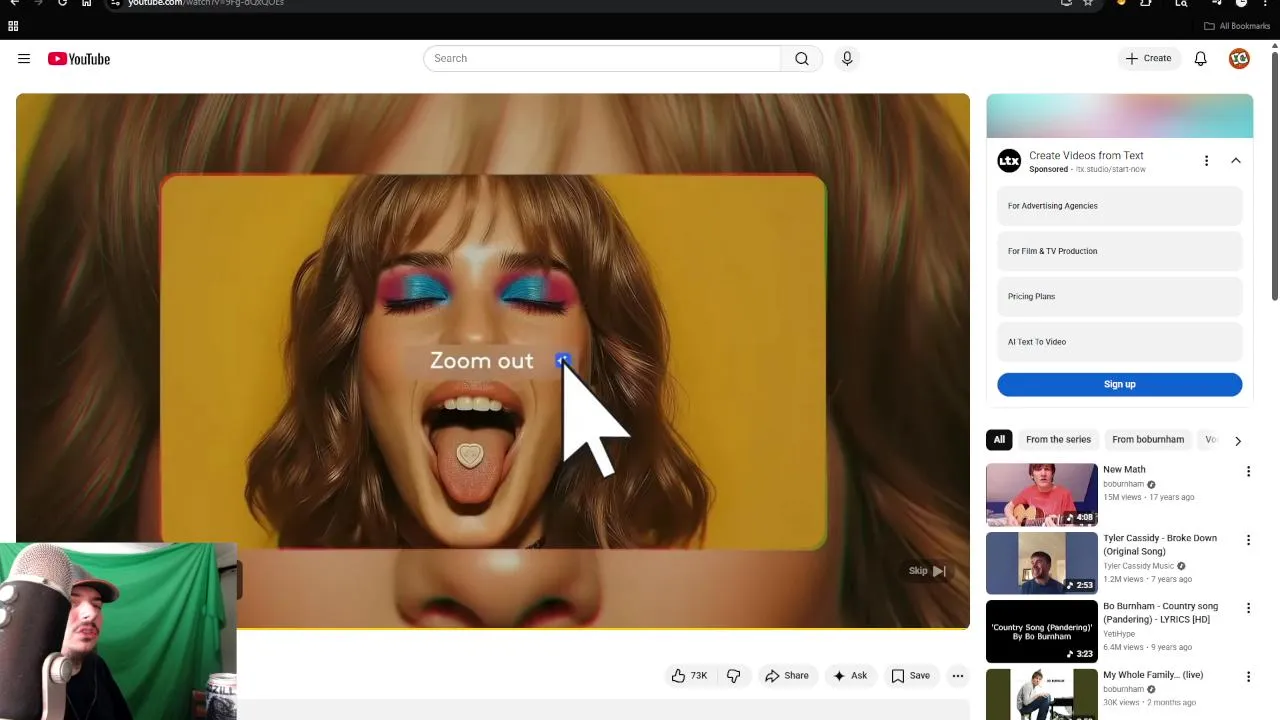Screen dimensions: 1280x720
Task: Open the 'All Bookmarks' folder
Action: point(1237,26)
